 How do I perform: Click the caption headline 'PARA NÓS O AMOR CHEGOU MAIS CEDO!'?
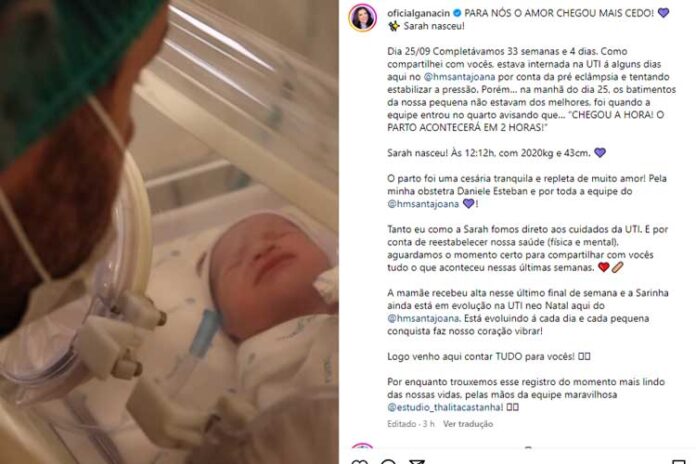[x=559, y=13]
